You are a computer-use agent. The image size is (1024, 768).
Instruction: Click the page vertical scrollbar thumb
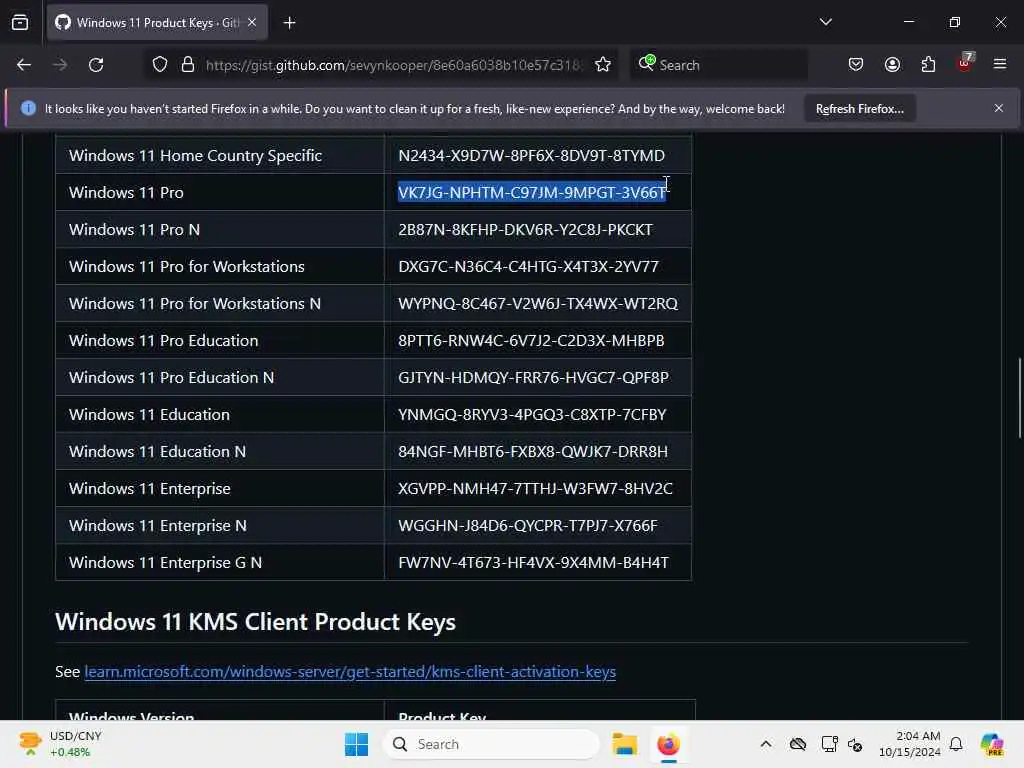(x=1019, y=398)
